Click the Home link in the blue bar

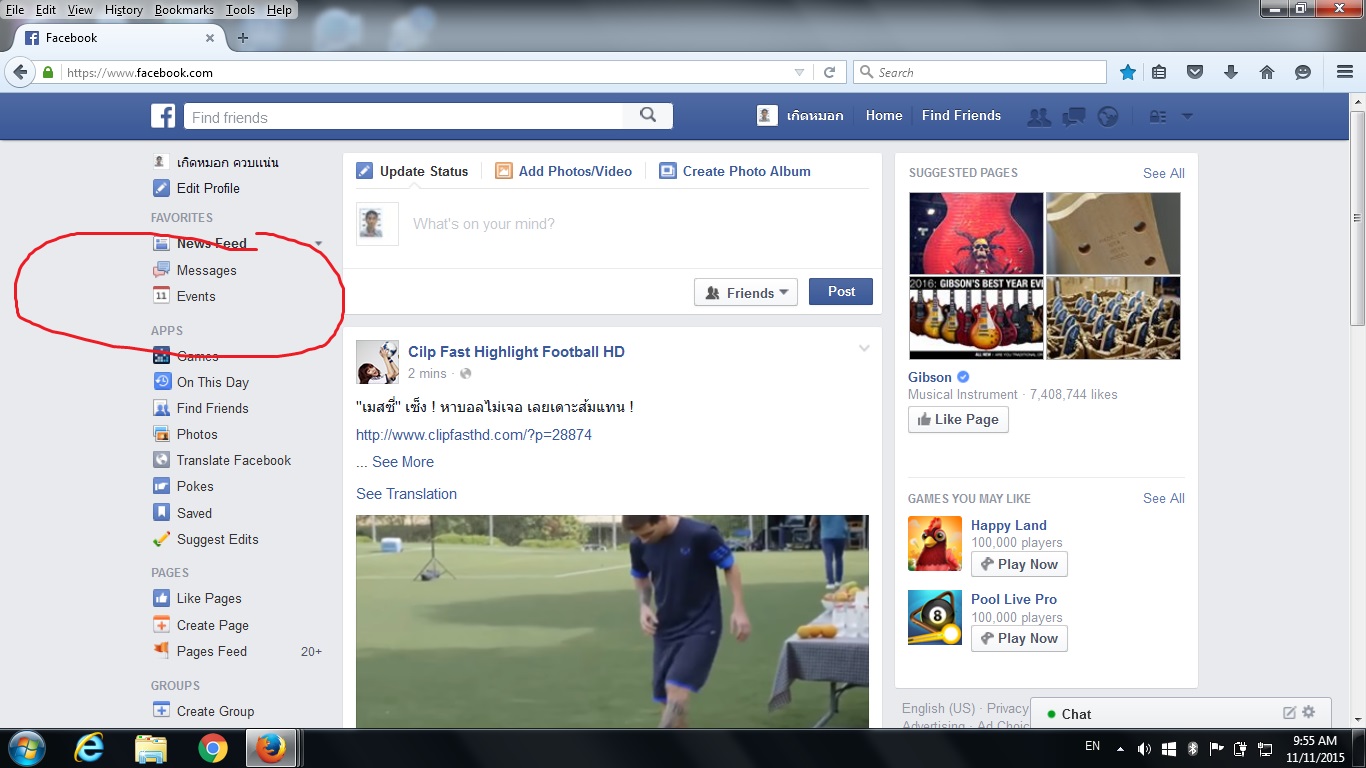884,116
